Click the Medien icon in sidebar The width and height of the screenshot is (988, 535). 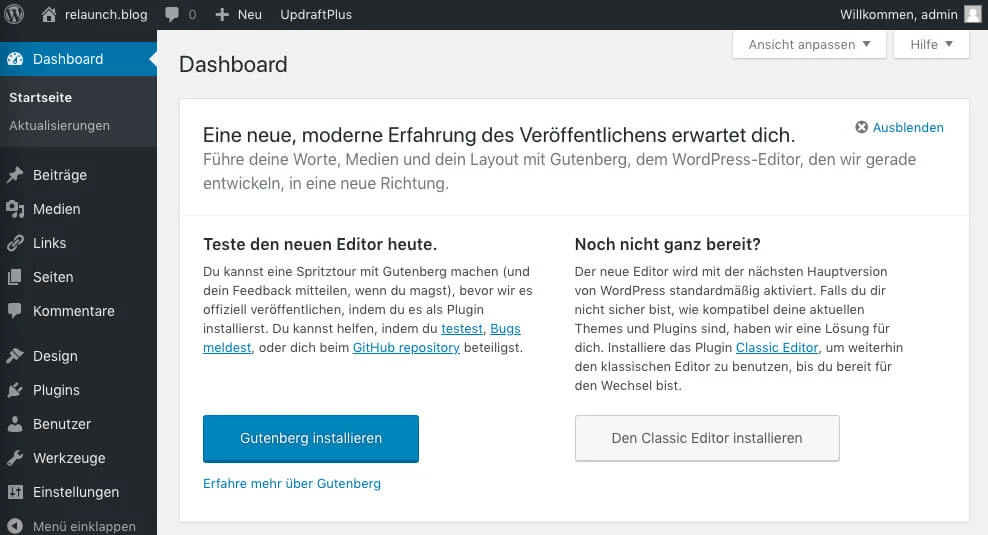tap(15, 209)
